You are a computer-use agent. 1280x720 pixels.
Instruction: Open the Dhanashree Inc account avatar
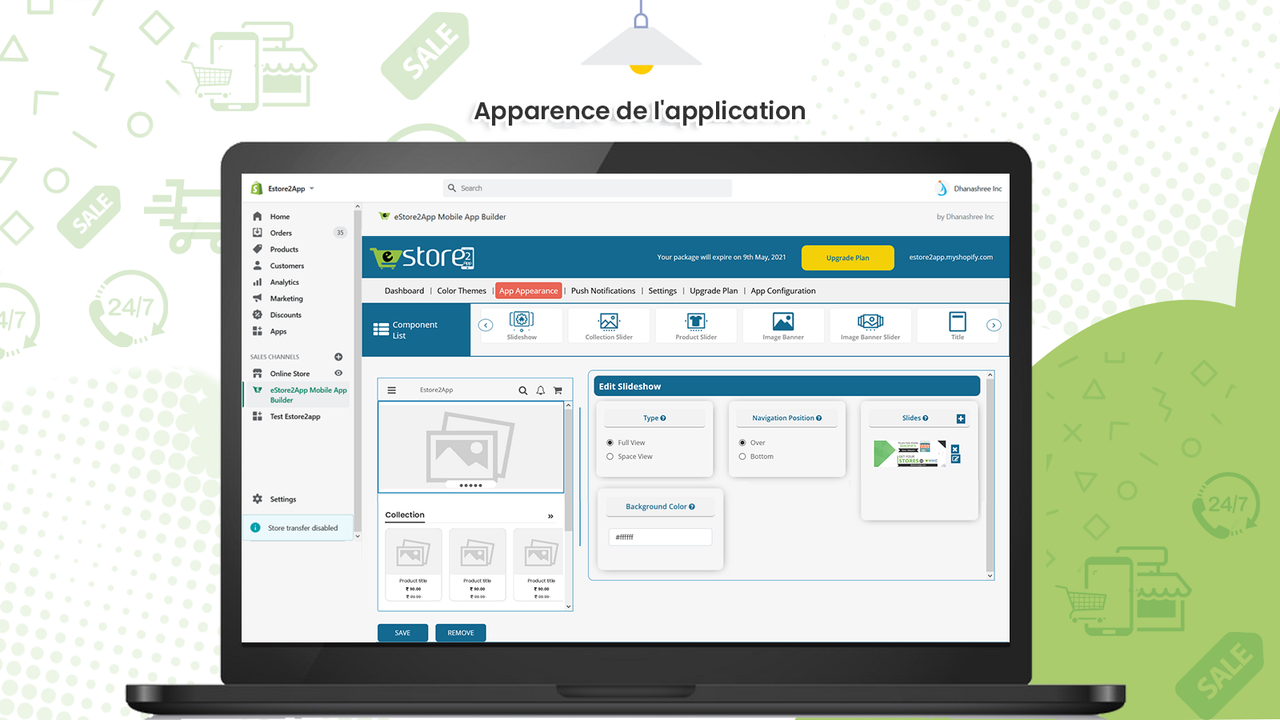941,188
